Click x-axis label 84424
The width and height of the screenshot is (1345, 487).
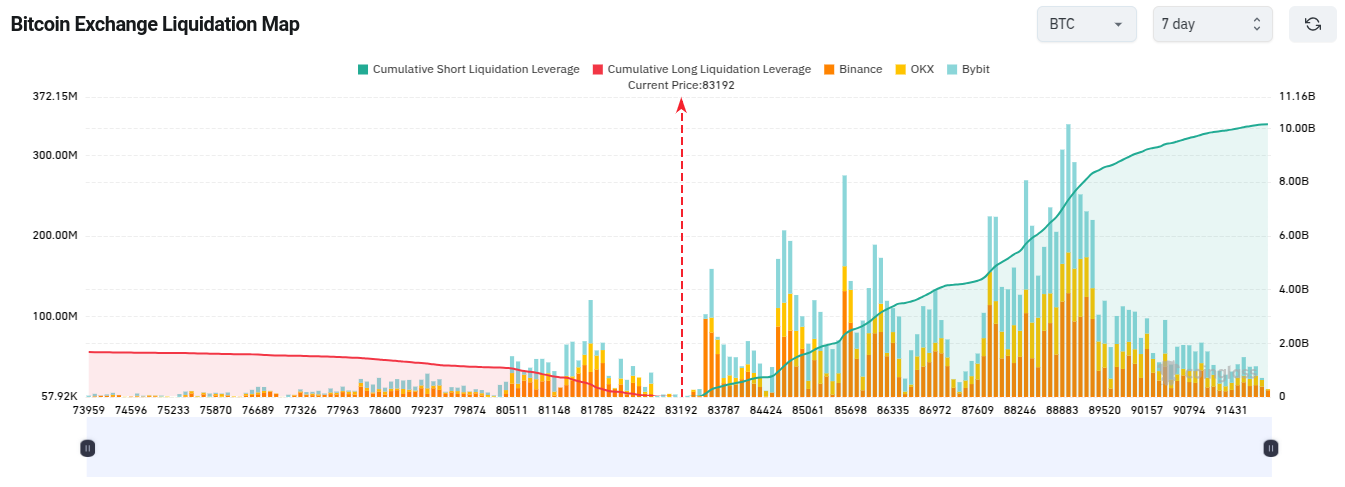pos(765,409)
